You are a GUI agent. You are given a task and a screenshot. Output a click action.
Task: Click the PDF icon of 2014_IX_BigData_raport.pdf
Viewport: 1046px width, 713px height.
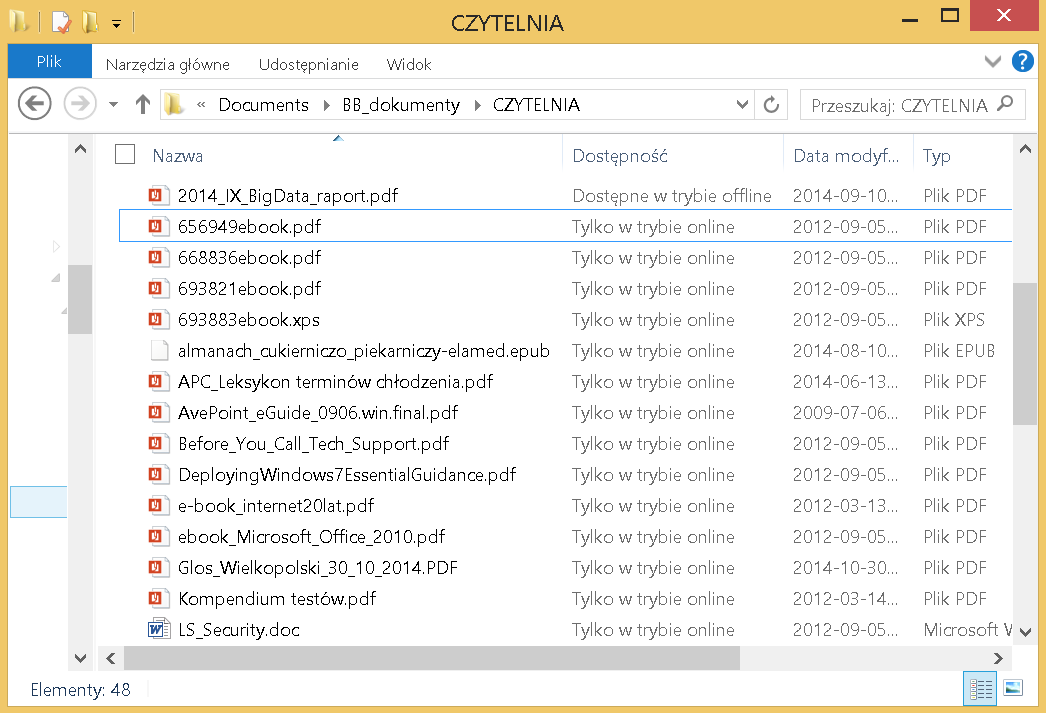(x=157, y=196)
